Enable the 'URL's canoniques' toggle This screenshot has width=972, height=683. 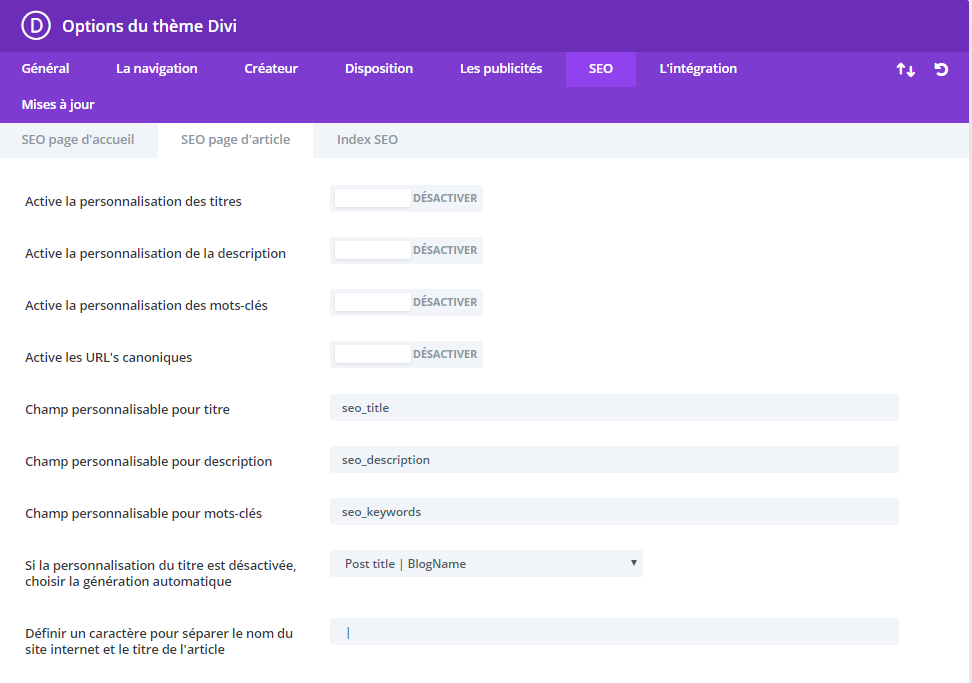click(x=406, y=355)
